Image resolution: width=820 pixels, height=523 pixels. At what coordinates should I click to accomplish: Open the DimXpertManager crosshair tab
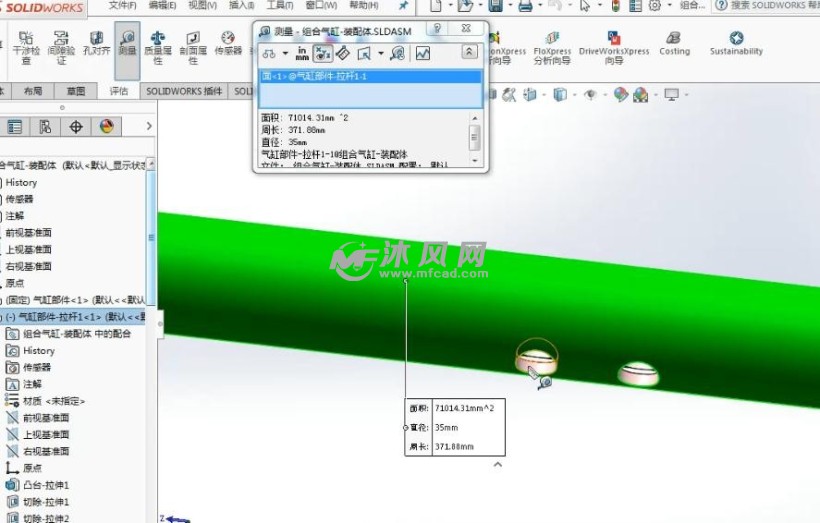76,127
